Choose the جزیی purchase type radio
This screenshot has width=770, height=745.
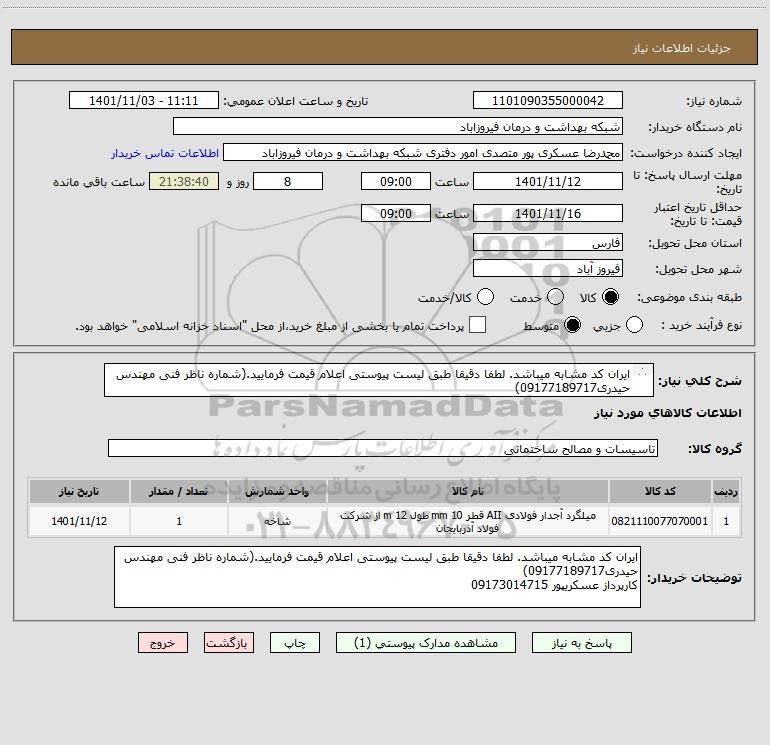click(x=634, y=325)
